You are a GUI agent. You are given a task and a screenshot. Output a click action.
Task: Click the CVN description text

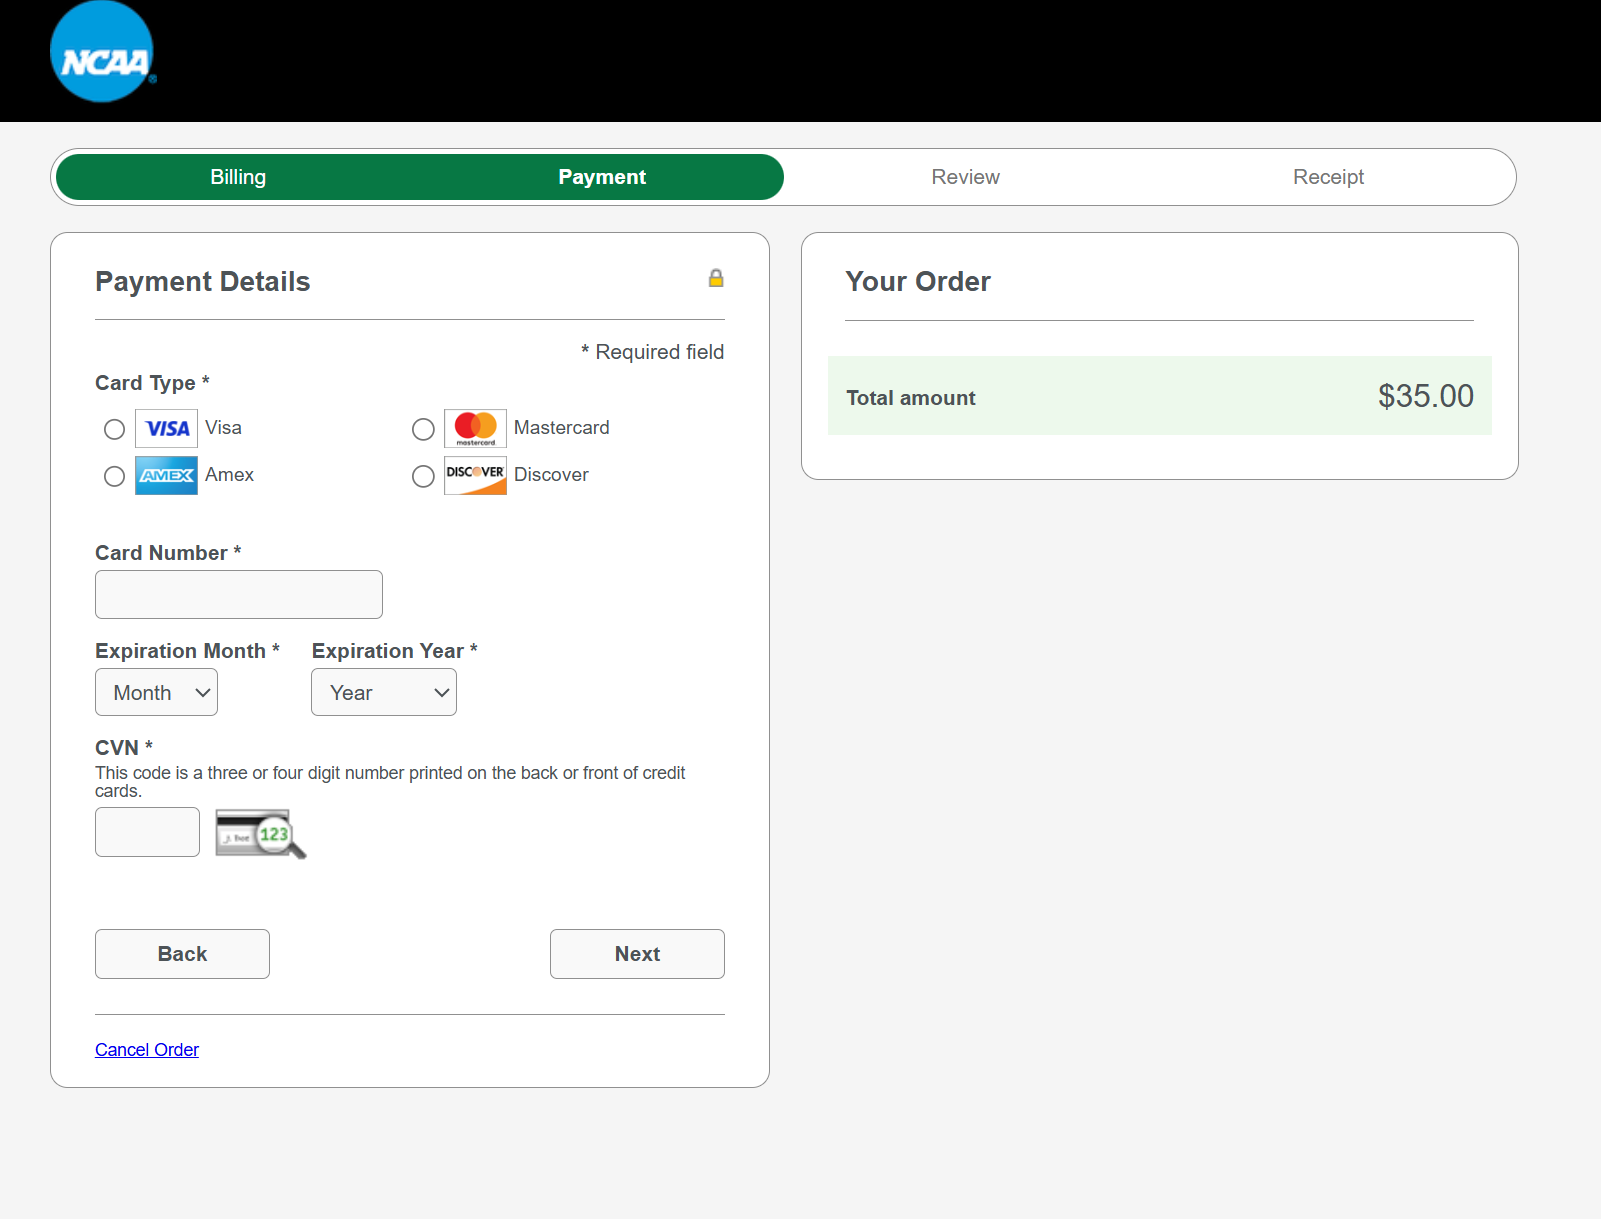(x=390, y=782)
